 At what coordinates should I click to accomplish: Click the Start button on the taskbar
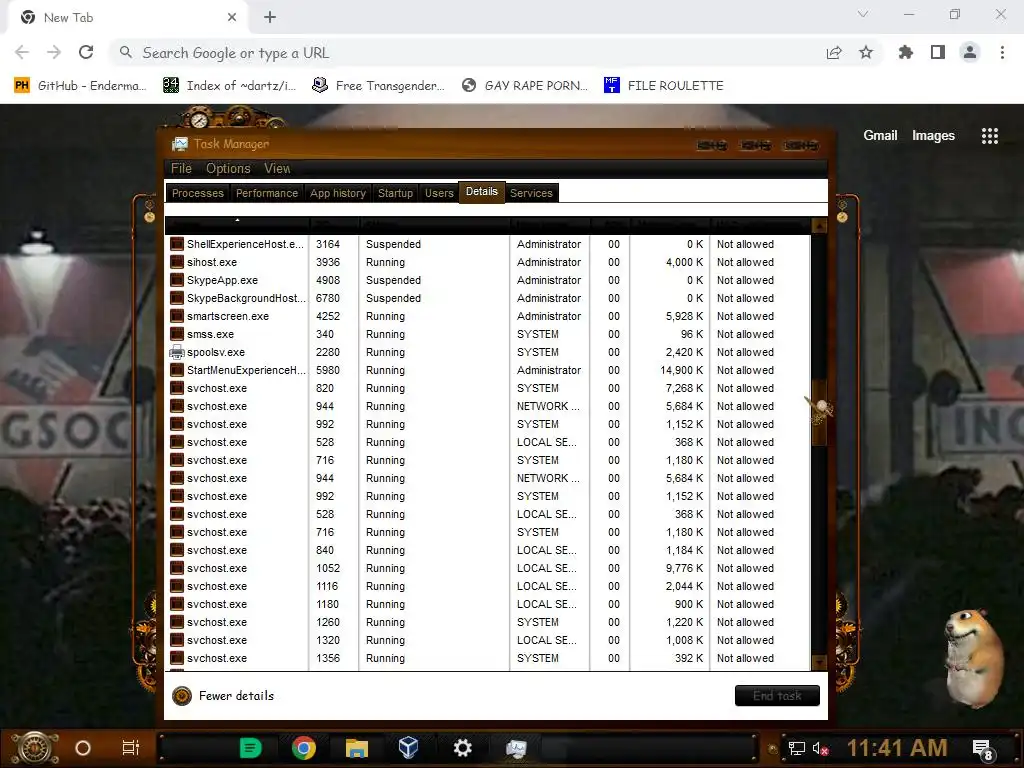coord(35,748)
